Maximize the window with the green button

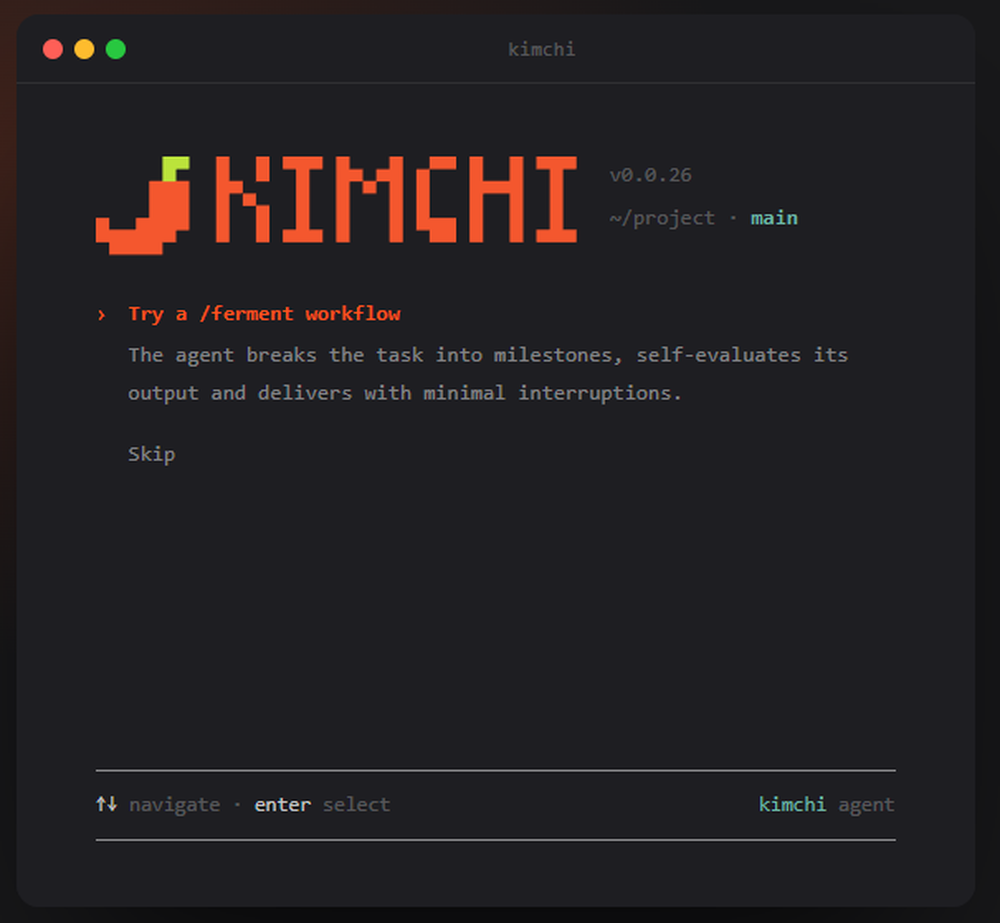click(115, 49)
